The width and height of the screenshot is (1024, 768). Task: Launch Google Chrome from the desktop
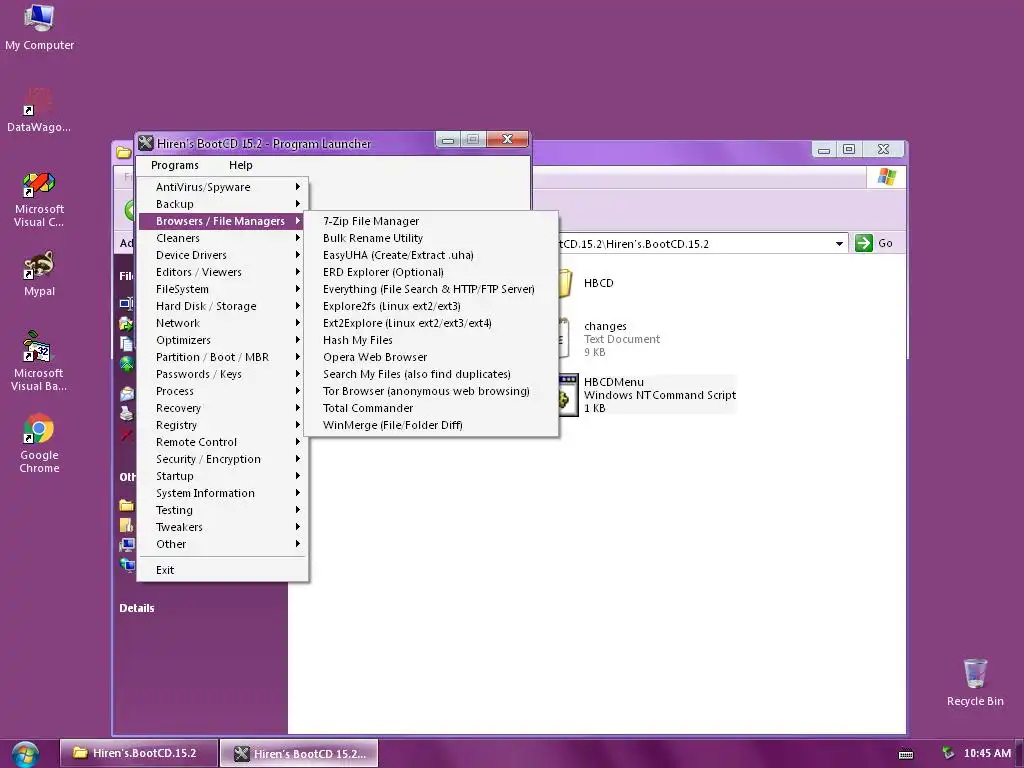pyautogui.click(x=39, y=443)
